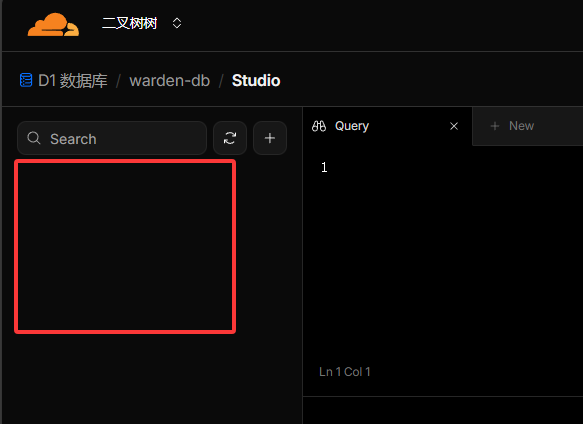Click the blue D1 database icon
Image resolution: width=583 pixels, height=424 pixels.
tap(26, 80)
